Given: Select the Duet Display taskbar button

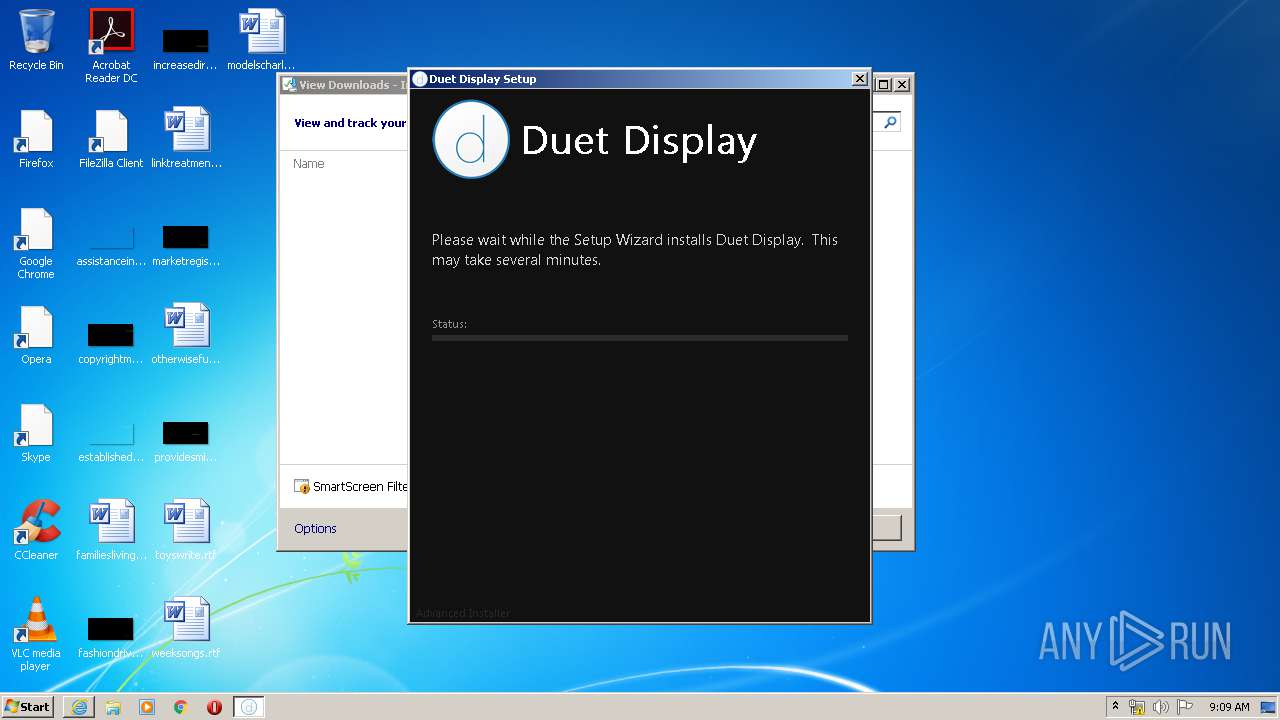Looking at the screenshot, I should tap(249, 707).
